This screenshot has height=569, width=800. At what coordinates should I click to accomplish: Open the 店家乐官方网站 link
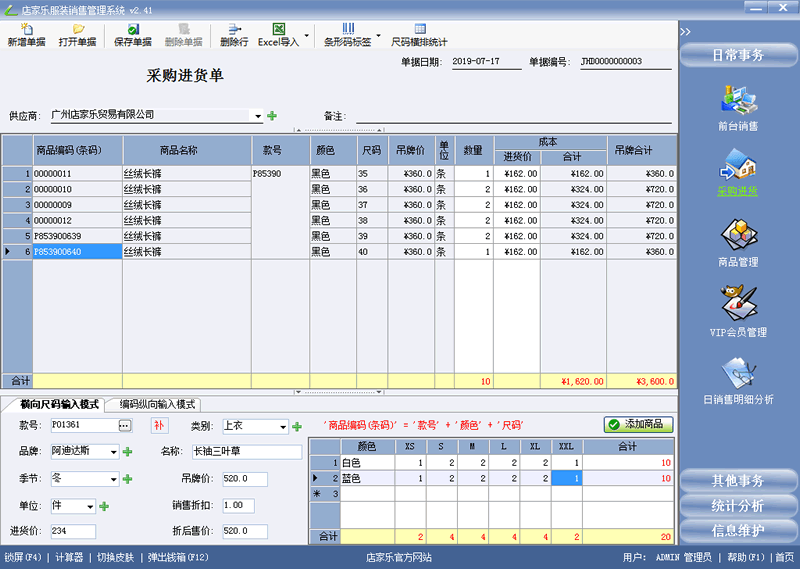(x=398, y=557)
